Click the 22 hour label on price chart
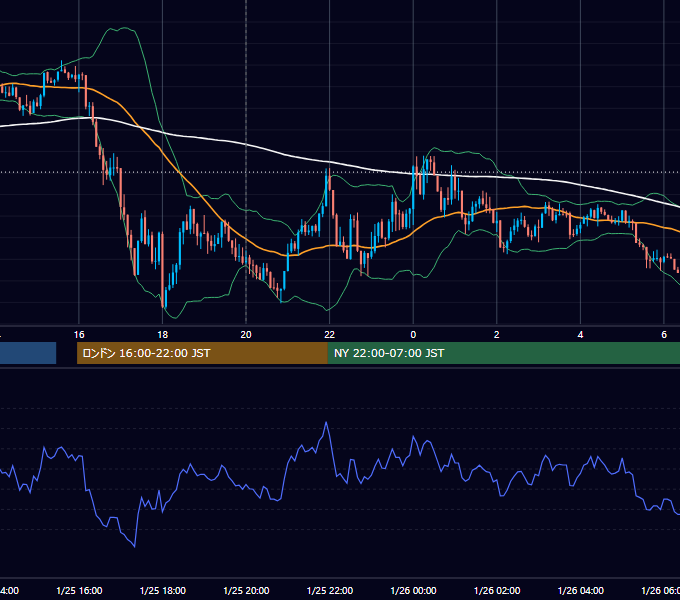 [330, 335]
